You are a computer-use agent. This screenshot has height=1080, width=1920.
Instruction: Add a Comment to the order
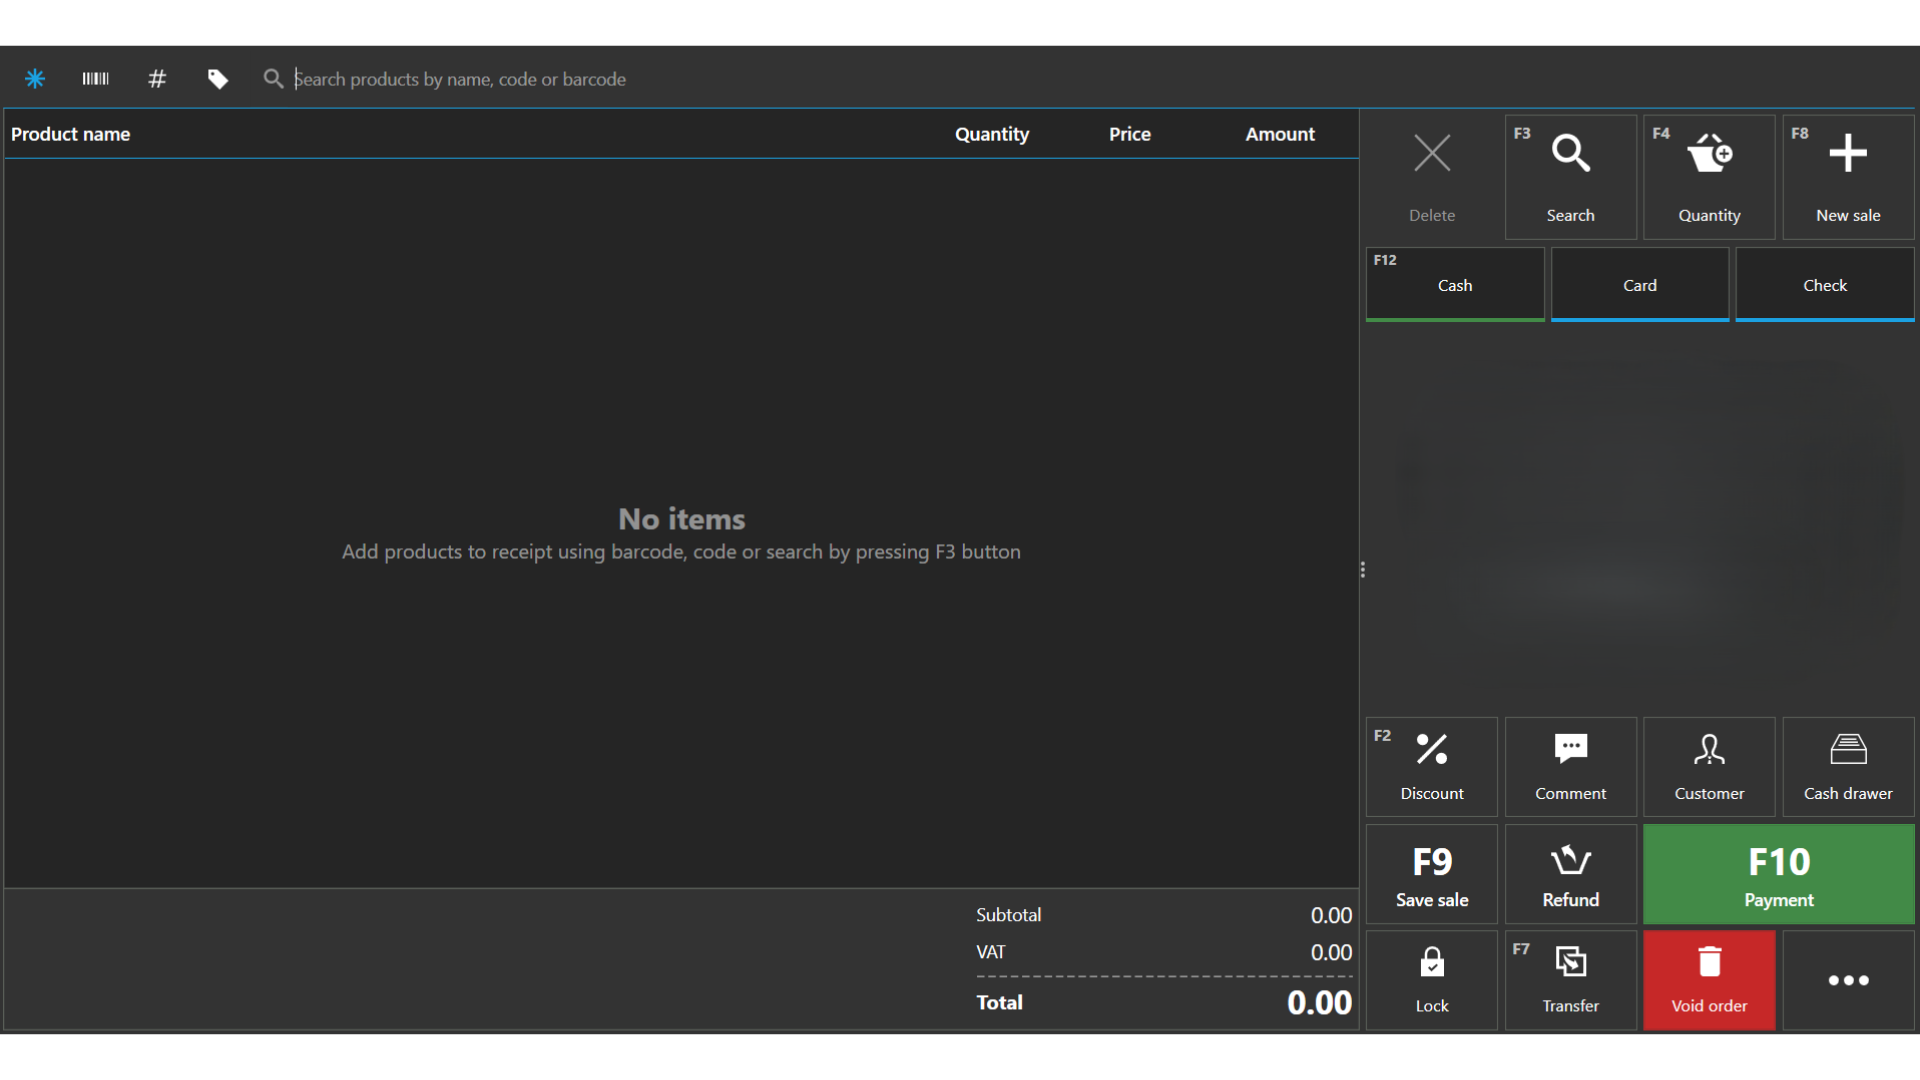point(1570,767)
